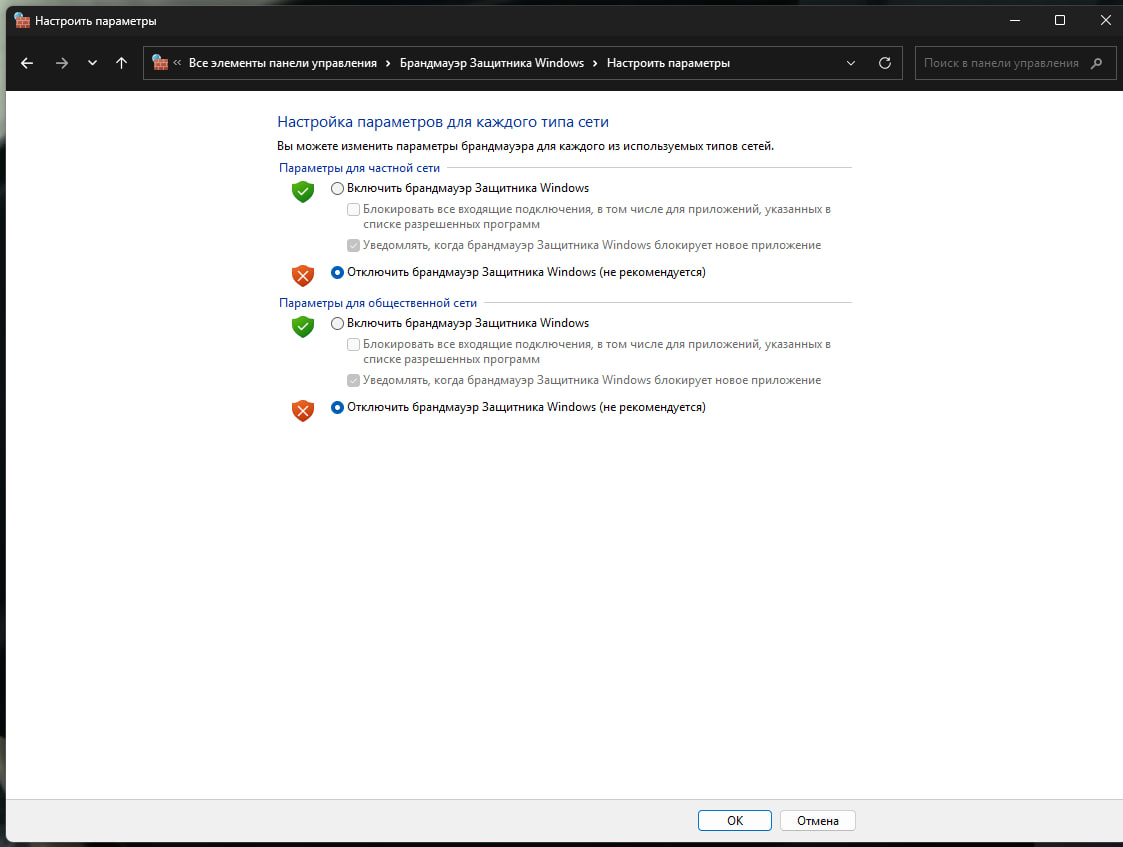
Task: Click green shield icon in public network section
Action: click(x=303, y=326)
